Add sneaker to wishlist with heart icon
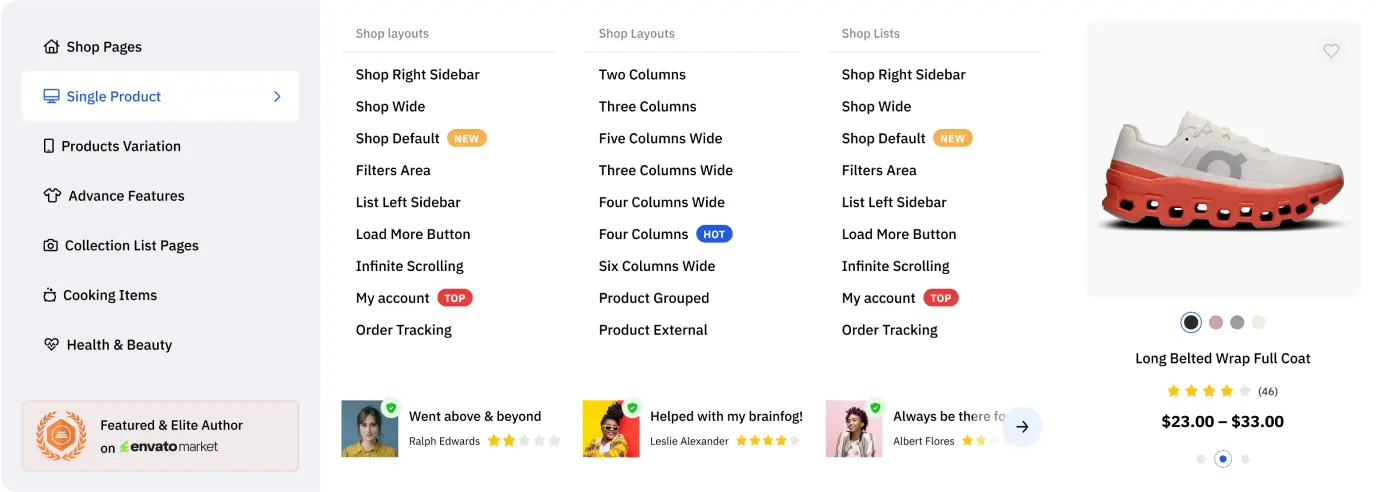This screenshot has height=492, width=1383. (x=1331, y=51)
